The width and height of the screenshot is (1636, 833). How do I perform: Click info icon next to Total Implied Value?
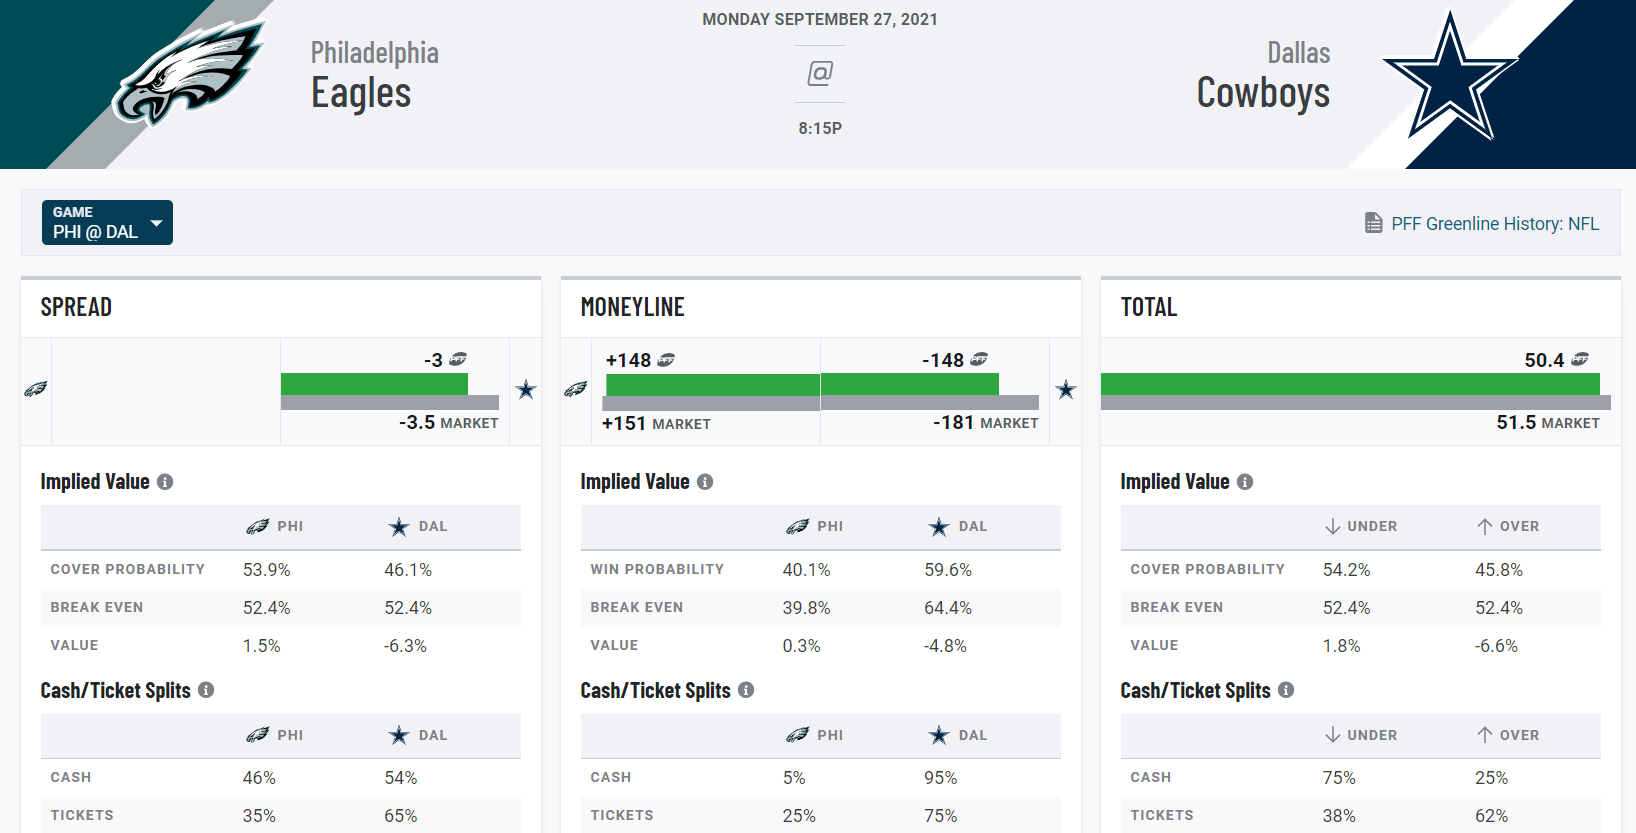[x=1245, y=482]
